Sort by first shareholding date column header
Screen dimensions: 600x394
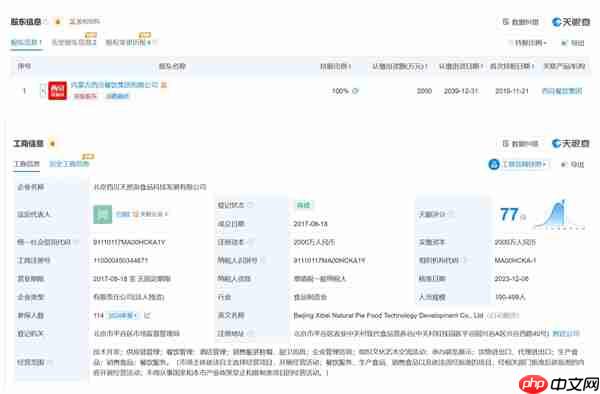[x=512, y=67]
